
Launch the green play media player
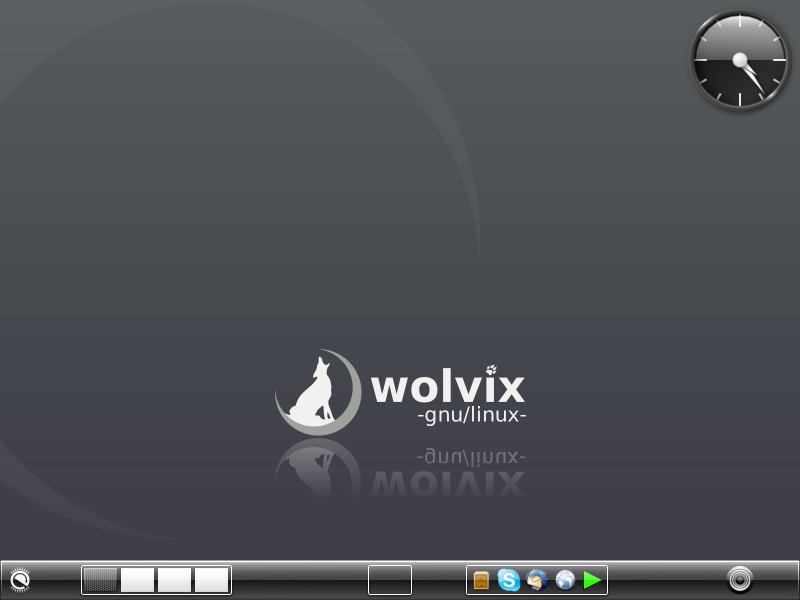click(592, 580)
